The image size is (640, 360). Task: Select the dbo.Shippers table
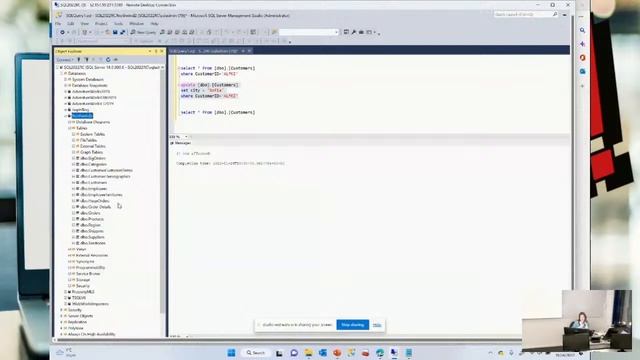92,231
